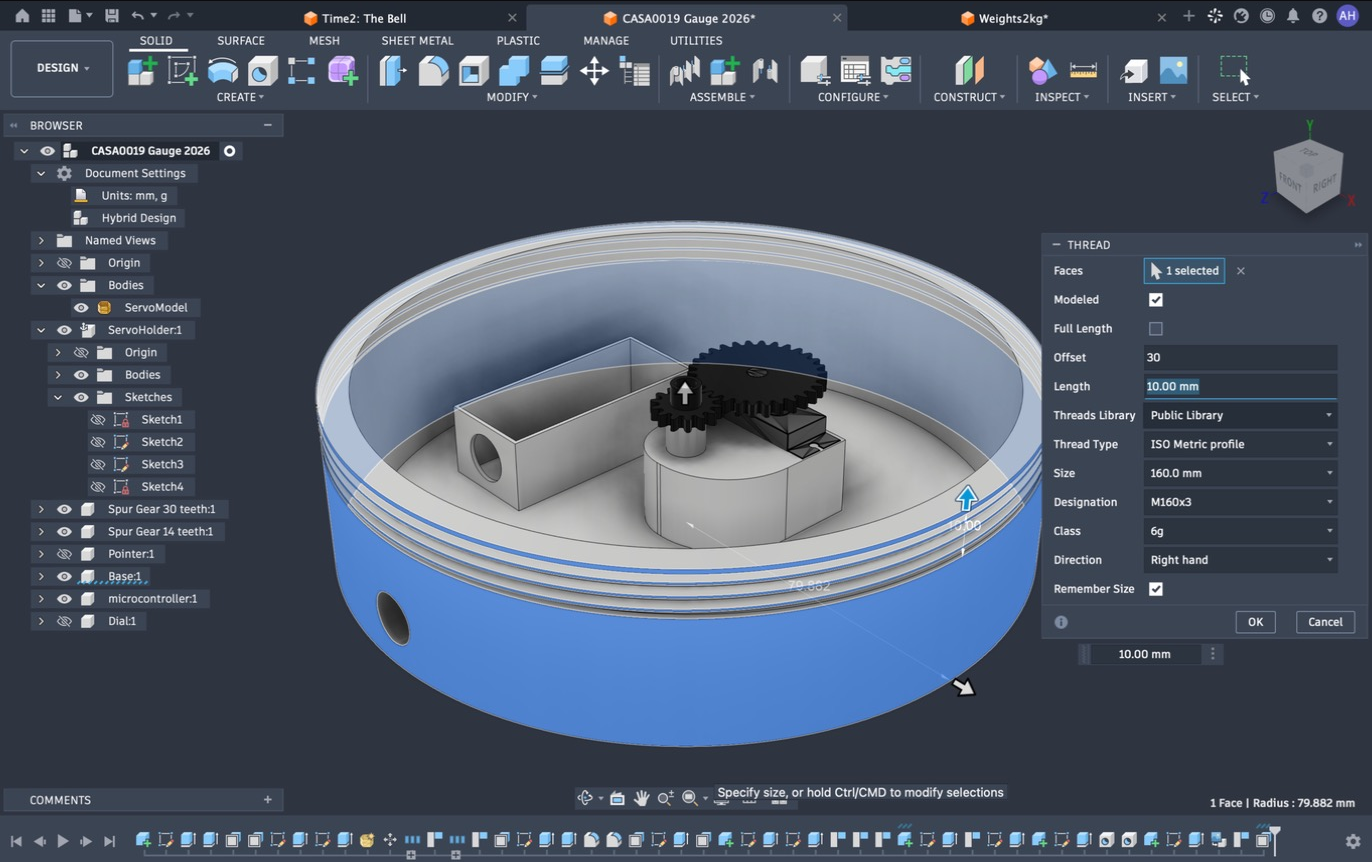The height and width of the screenshot is (862, 1372).
Task: Confirm the thread with OK
Action: tap(1255, 622)
